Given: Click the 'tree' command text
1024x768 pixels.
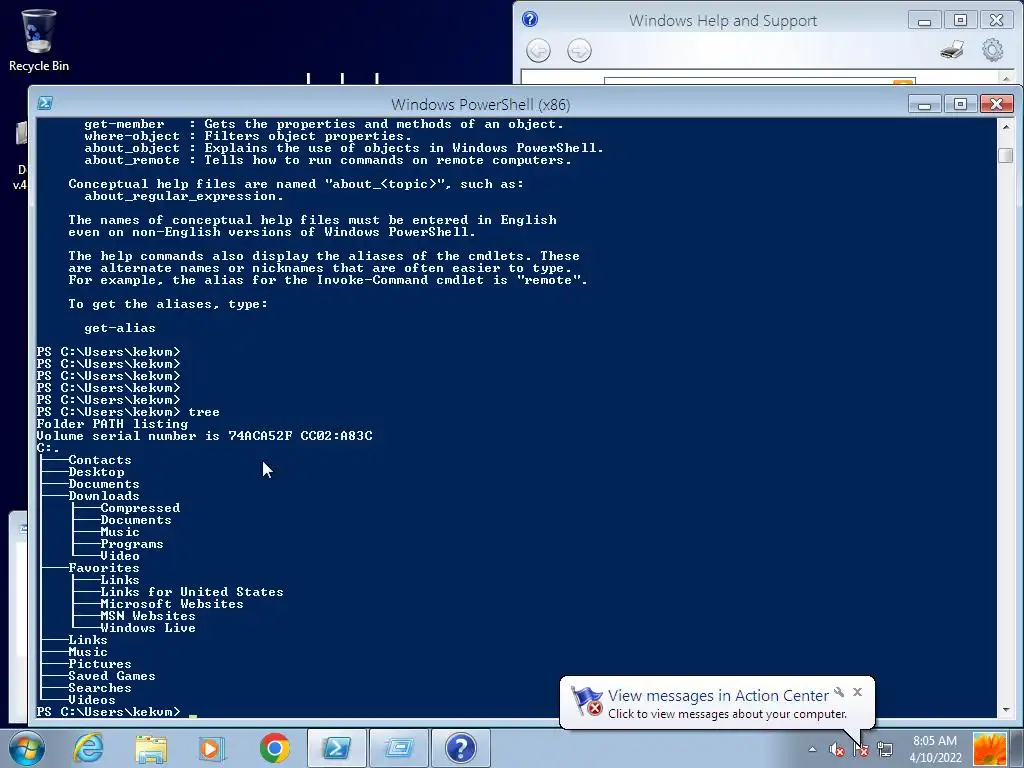Looking at the screenshot, I should [x=204, y=412].
